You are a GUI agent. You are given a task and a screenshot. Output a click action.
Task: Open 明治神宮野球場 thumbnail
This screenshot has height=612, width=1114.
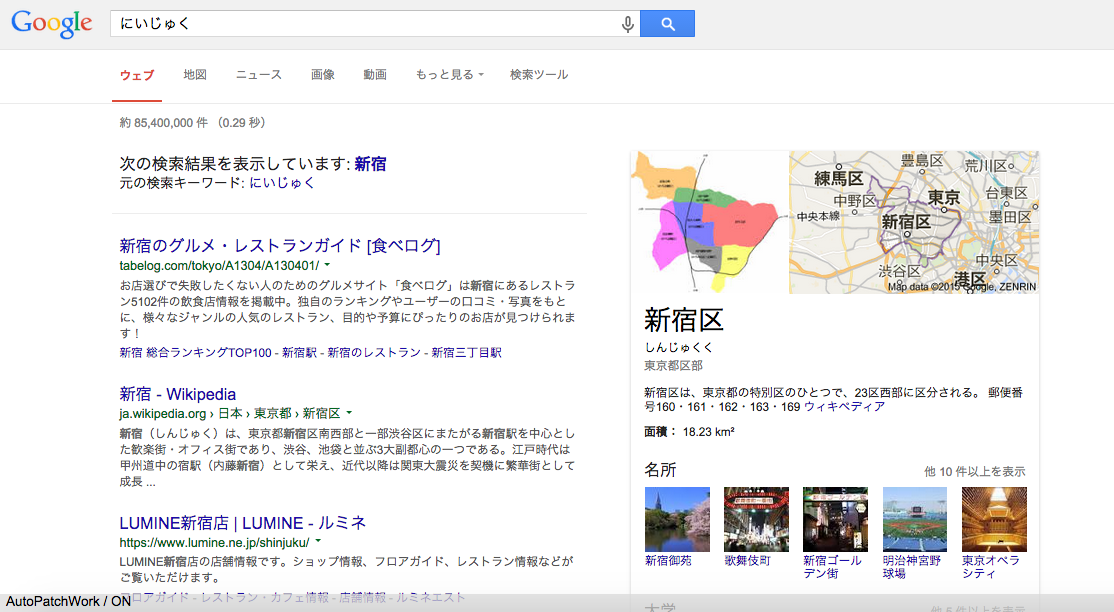point(914,519)
